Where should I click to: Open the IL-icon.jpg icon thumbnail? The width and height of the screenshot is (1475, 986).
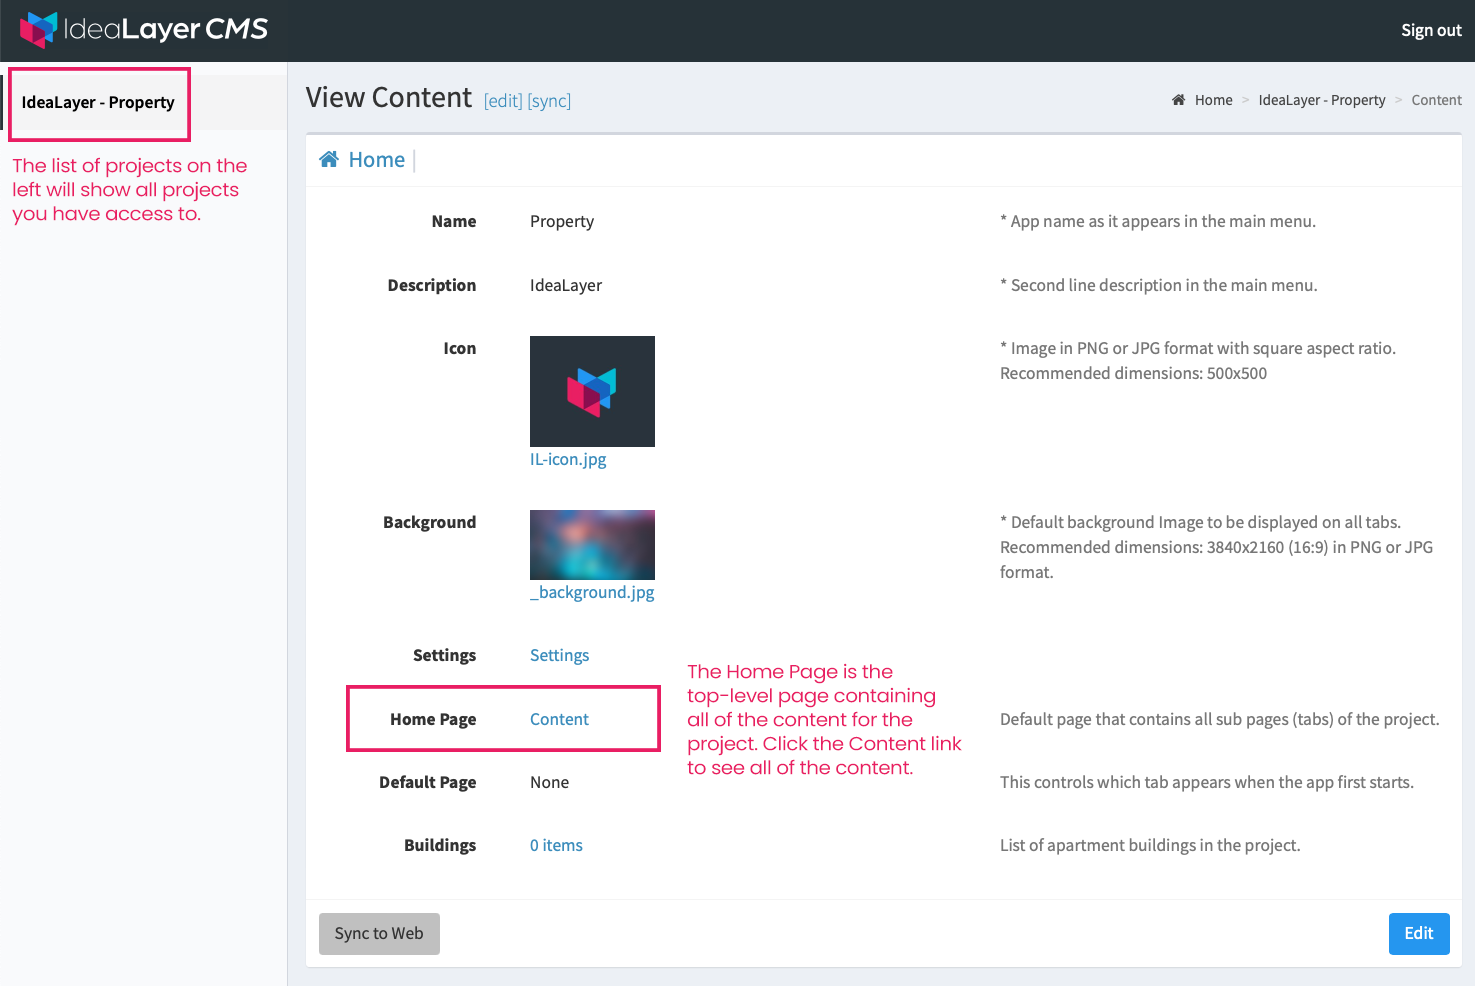point(592,391)
